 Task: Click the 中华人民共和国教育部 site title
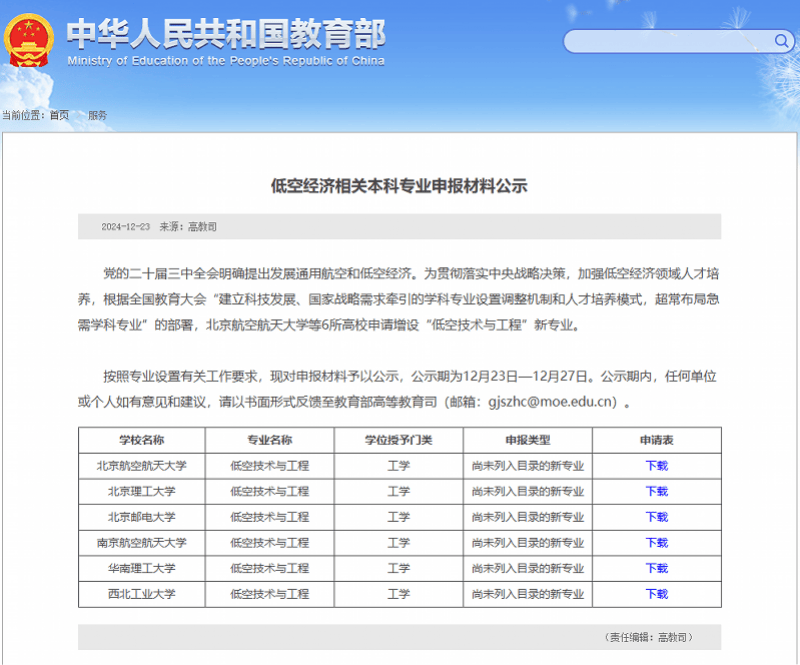click(226, 34)
